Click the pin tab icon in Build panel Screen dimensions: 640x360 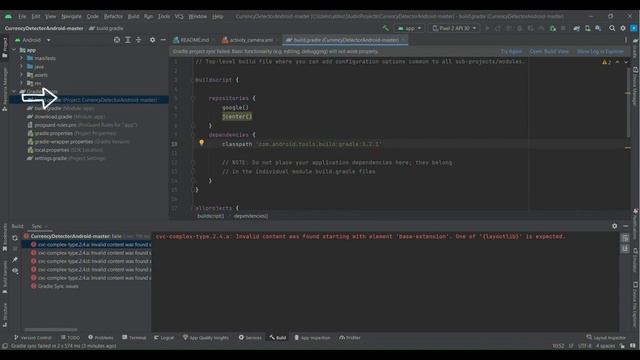[x=15, y=260]
